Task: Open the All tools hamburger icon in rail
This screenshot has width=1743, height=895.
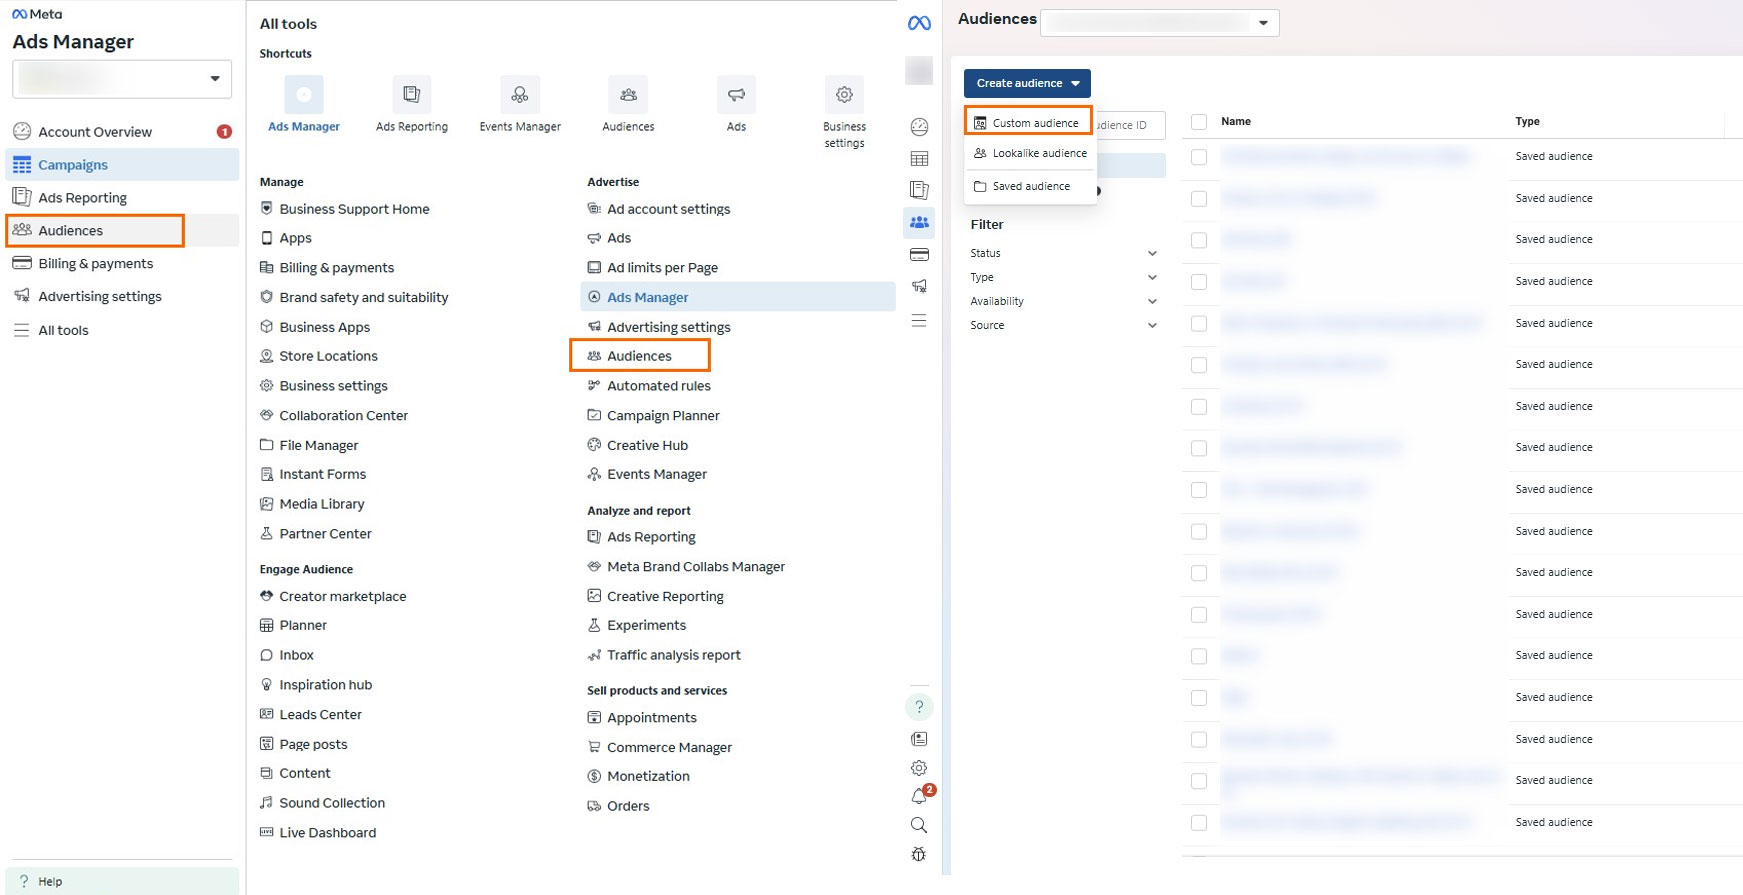Action: point(919,320)
